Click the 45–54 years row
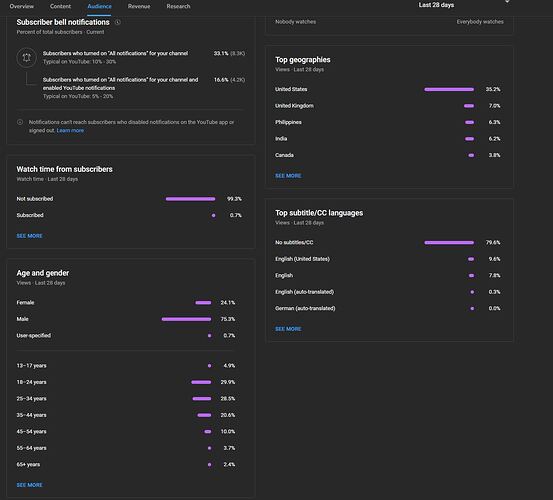 point(126,432)
